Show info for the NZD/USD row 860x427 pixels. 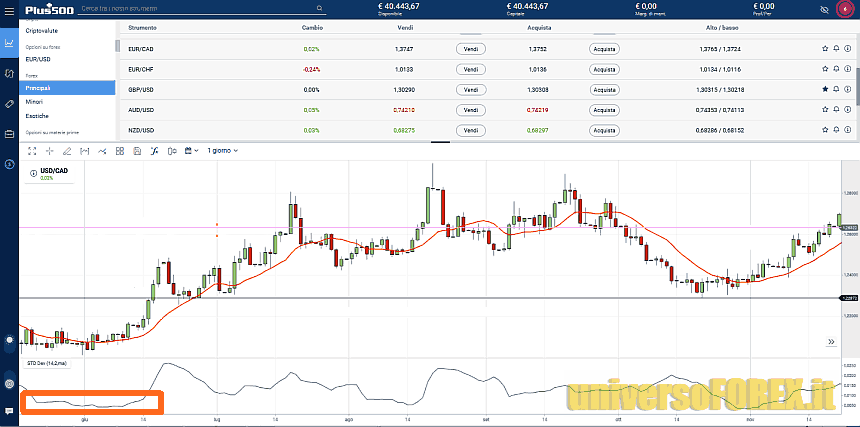[848, 130]
